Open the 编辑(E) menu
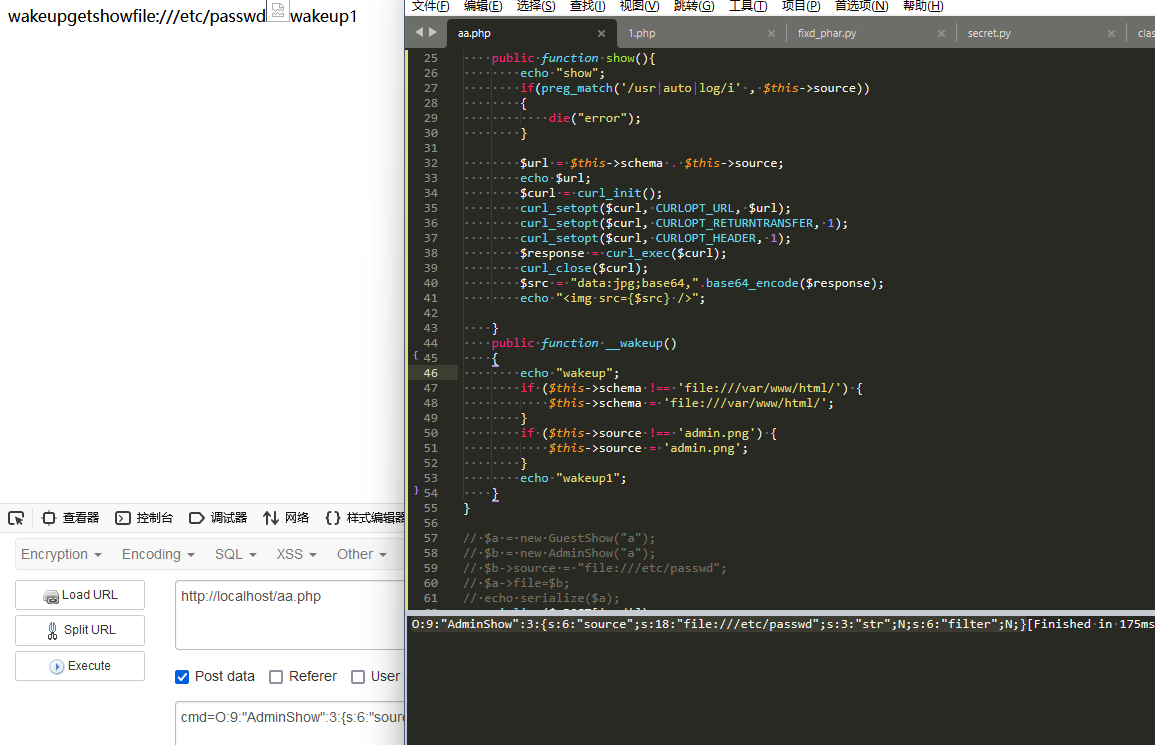 pos(483,6)
